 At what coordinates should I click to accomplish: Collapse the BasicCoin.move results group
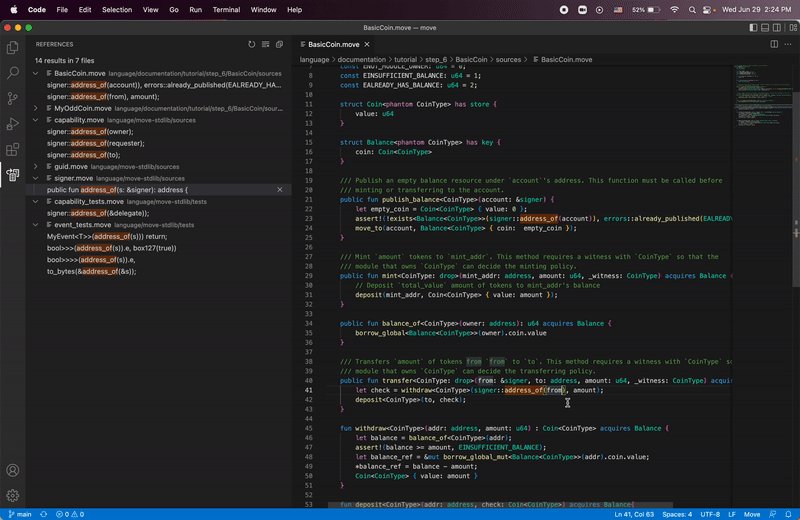[x=36, y=73]
